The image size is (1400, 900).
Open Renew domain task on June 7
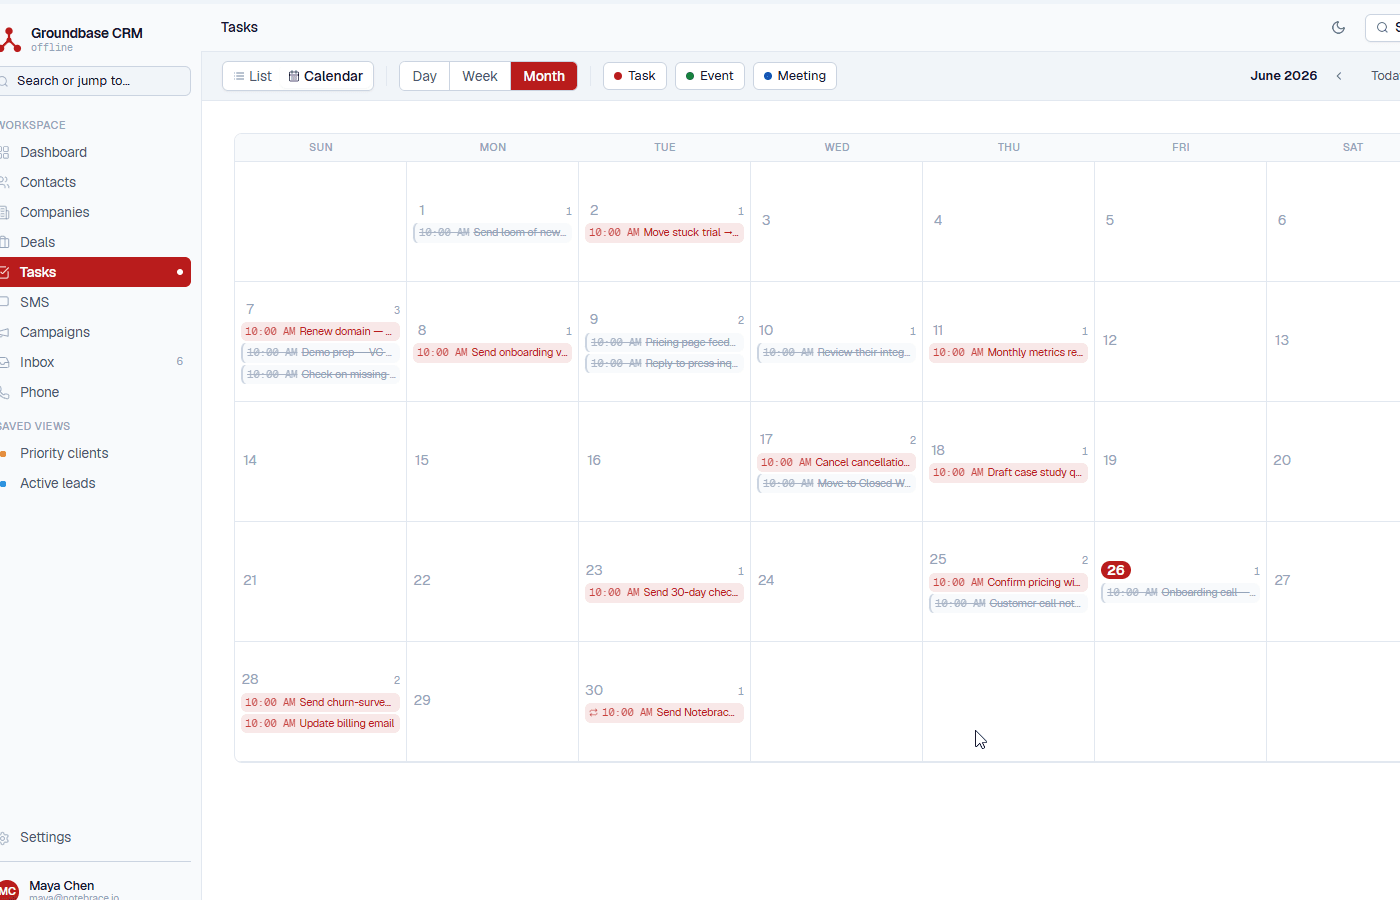tap(320, 331)
